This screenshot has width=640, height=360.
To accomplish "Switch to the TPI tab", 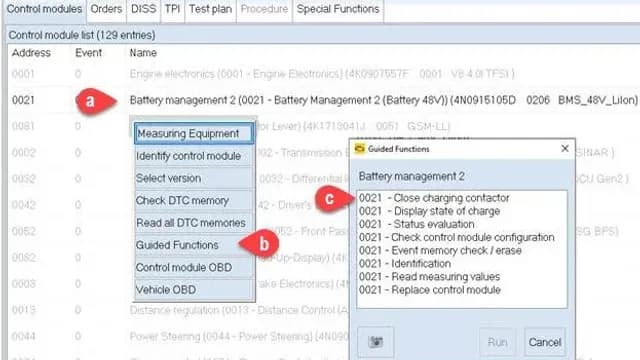I will click(x=172, y=9).
